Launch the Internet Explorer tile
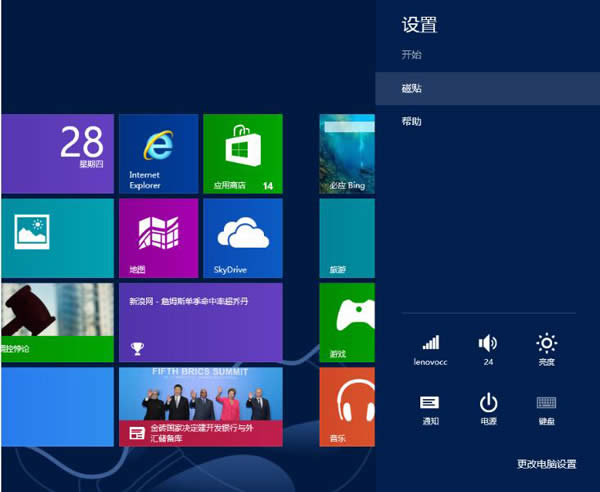 click(158, 154)
